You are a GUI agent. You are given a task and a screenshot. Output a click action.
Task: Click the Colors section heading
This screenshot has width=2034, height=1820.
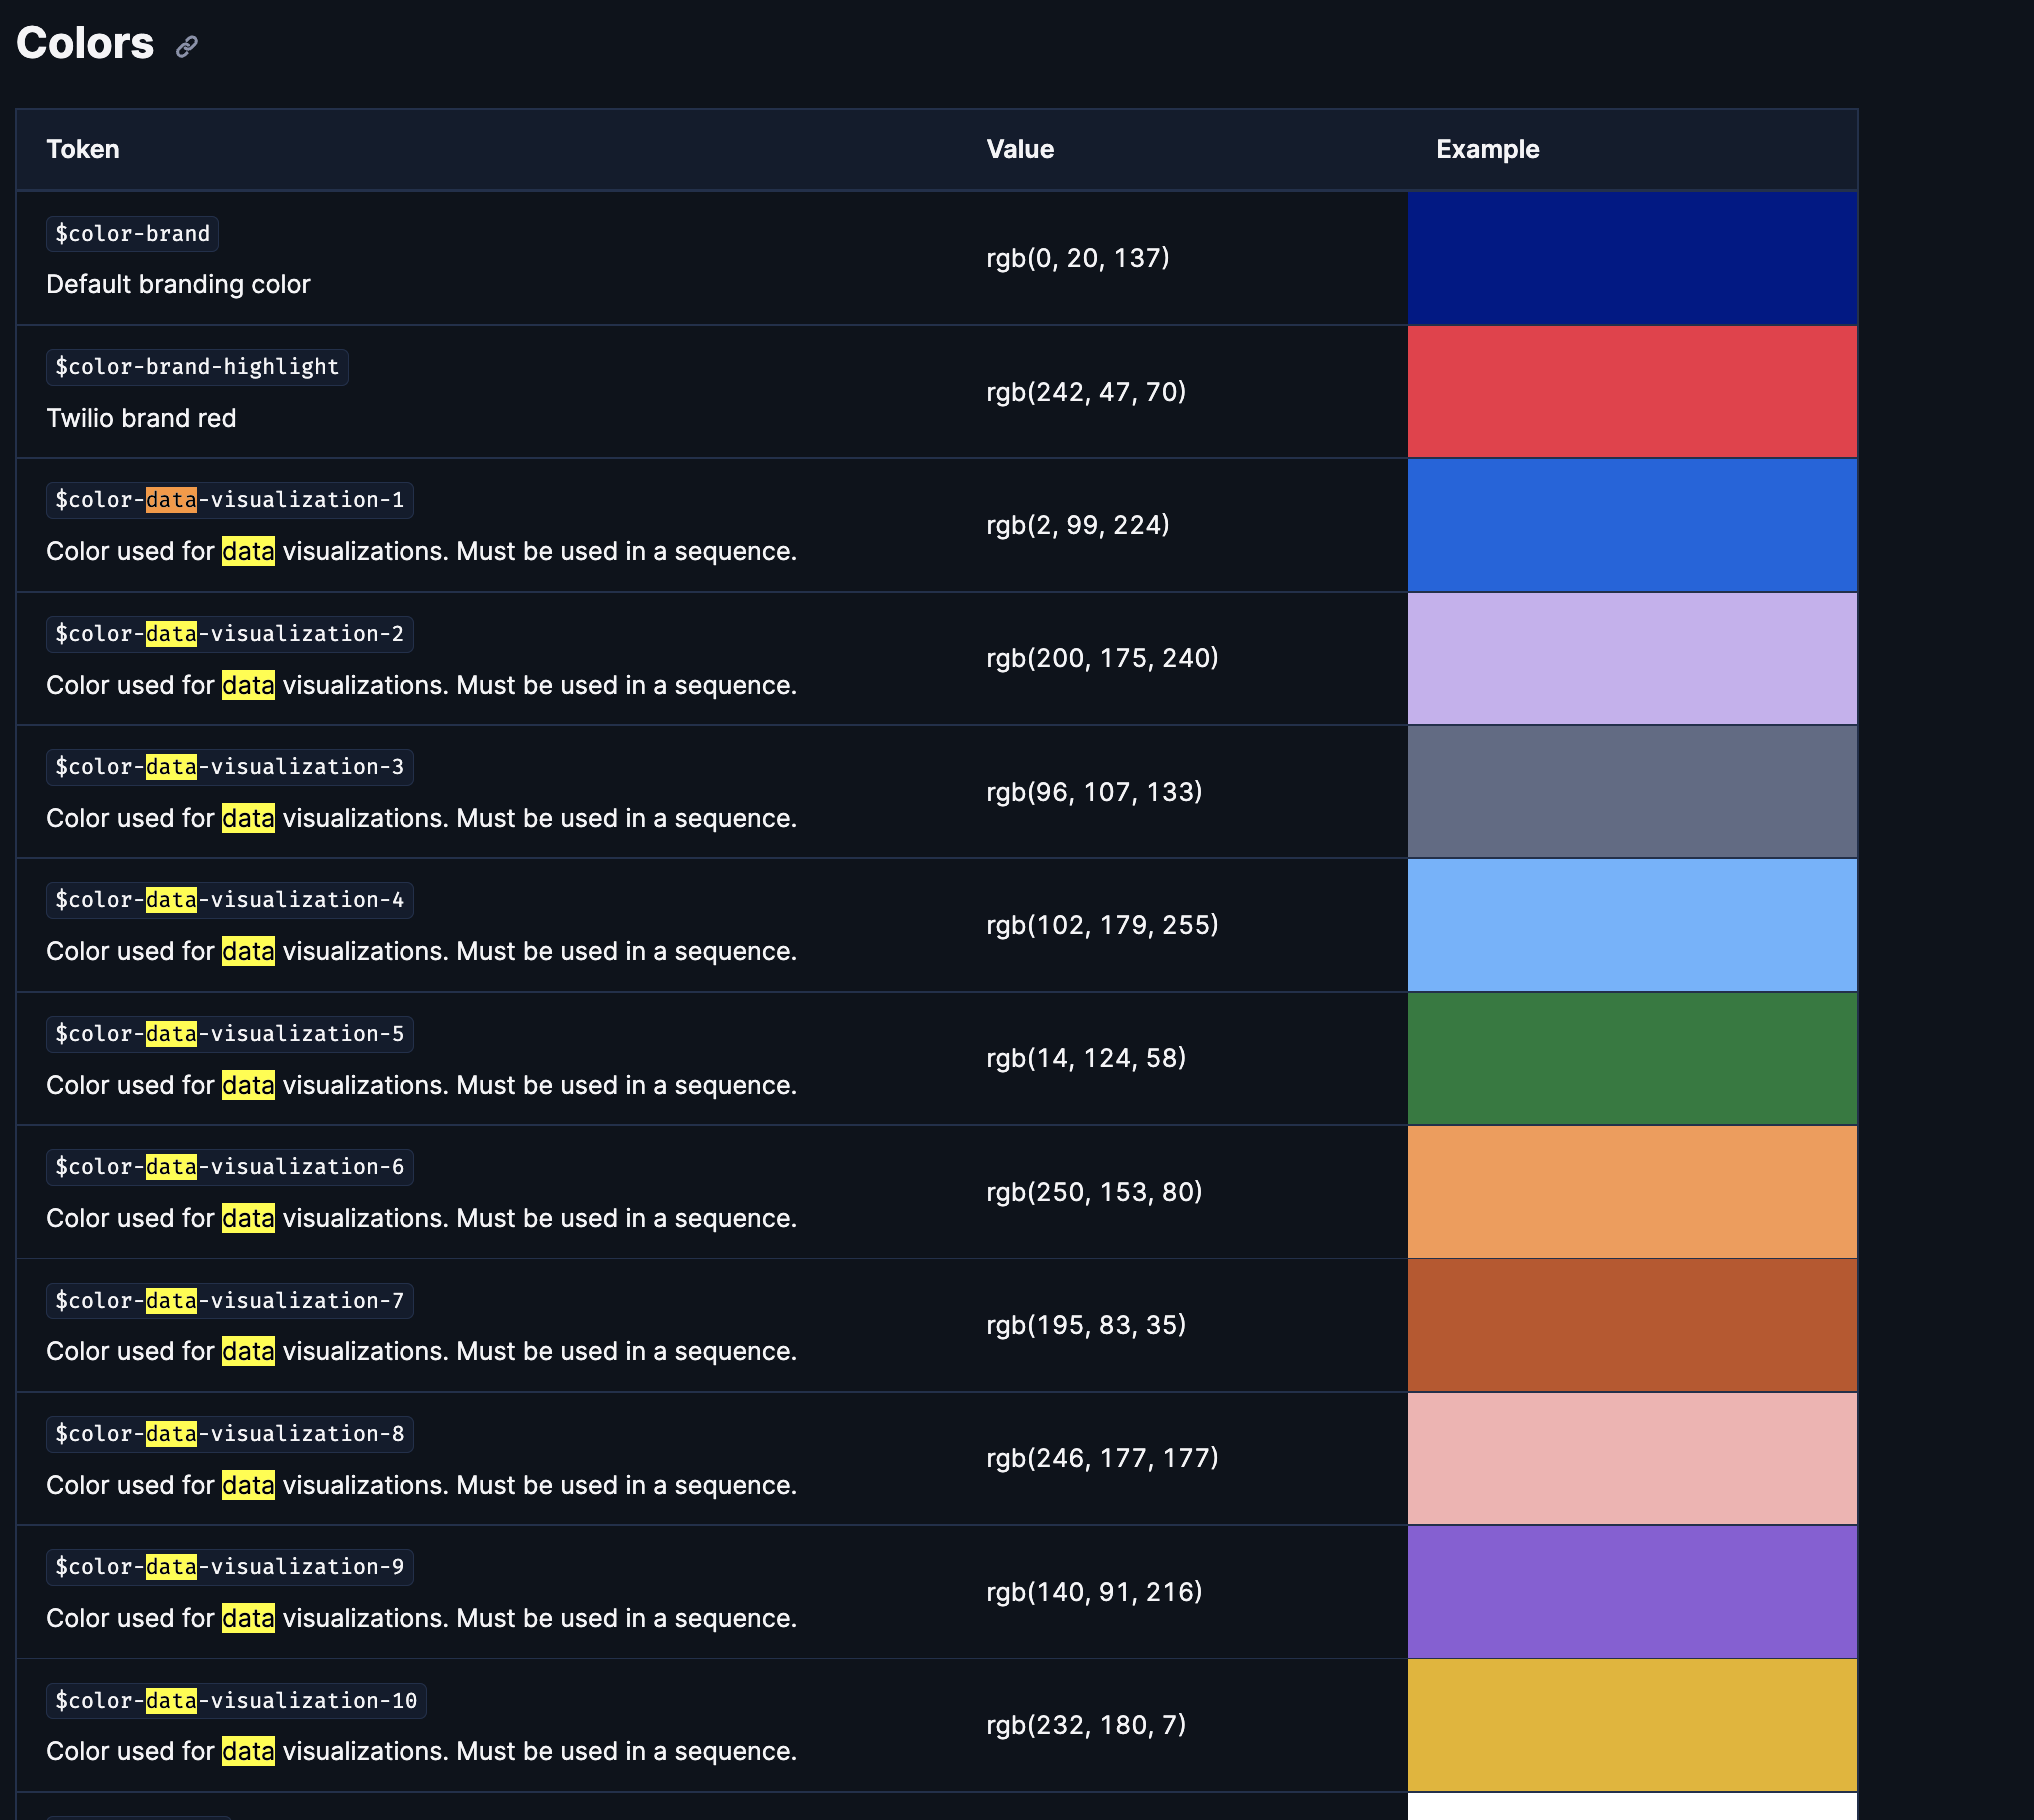coord(85,44)
